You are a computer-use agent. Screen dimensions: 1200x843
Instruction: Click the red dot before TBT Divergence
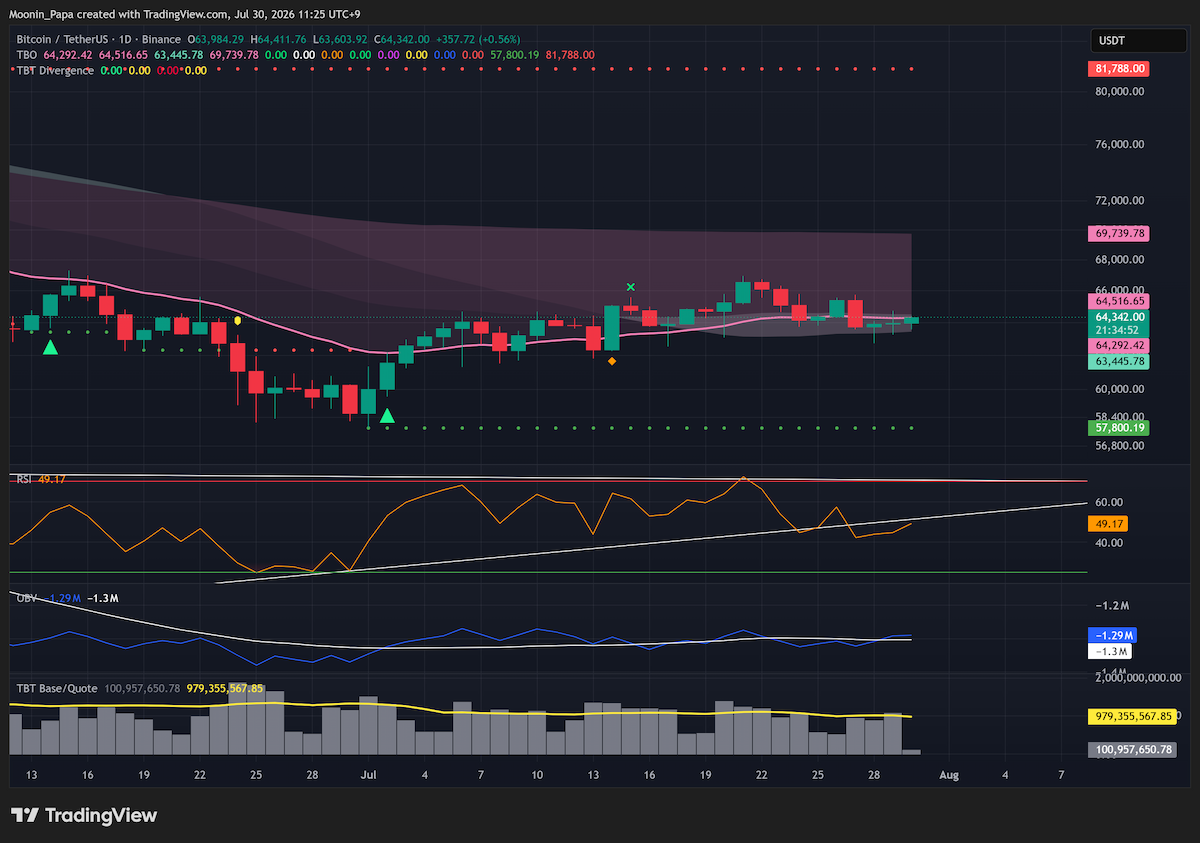tap(12, 71)
